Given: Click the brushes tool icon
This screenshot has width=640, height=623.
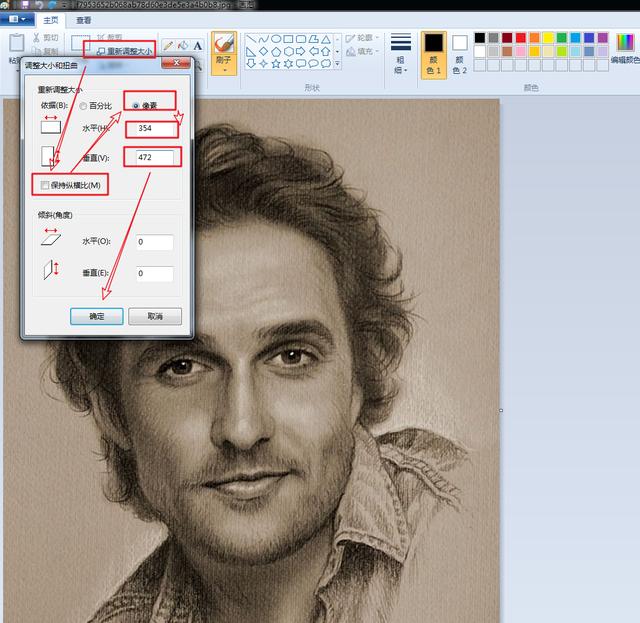Looking at the screenshot, I should pyautogui.click(x=225, y=45).
